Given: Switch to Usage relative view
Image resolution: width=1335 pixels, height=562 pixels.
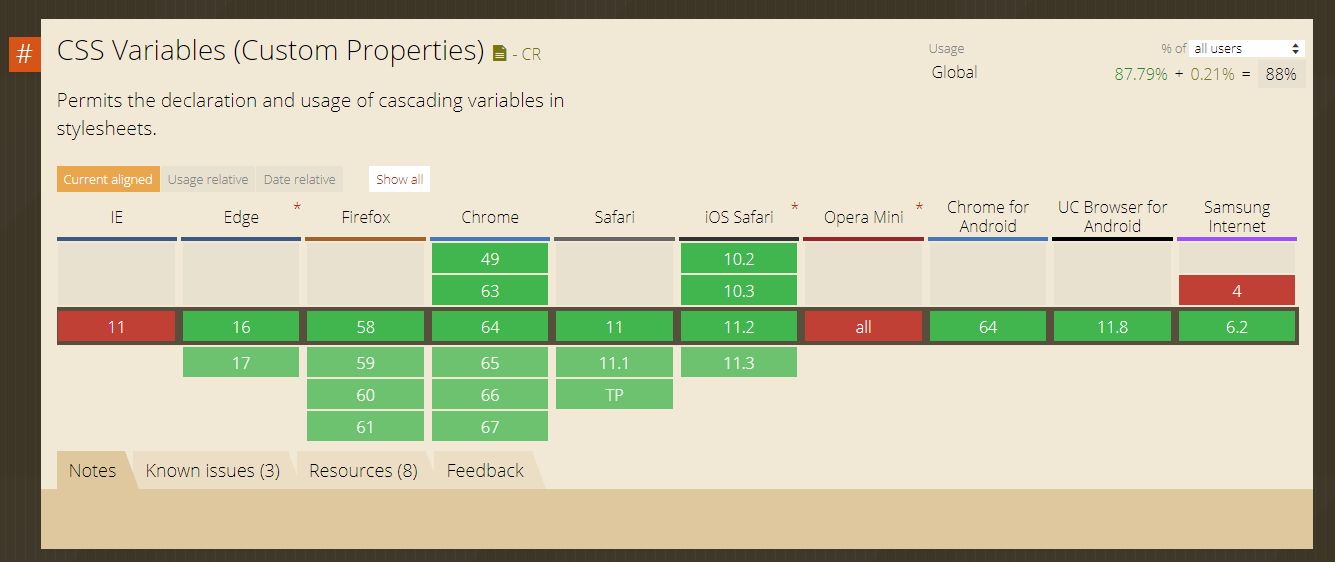Looking at the screenshot, I should pos(208,179).
